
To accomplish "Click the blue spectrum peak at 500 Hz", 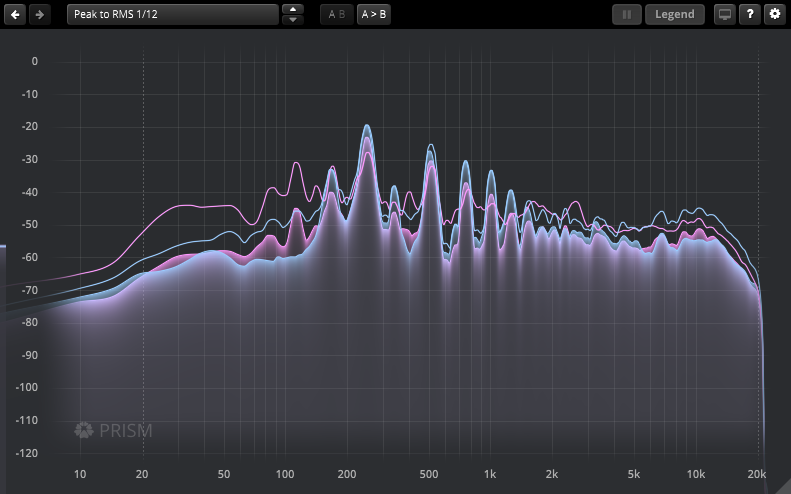I will pos(431,147).
